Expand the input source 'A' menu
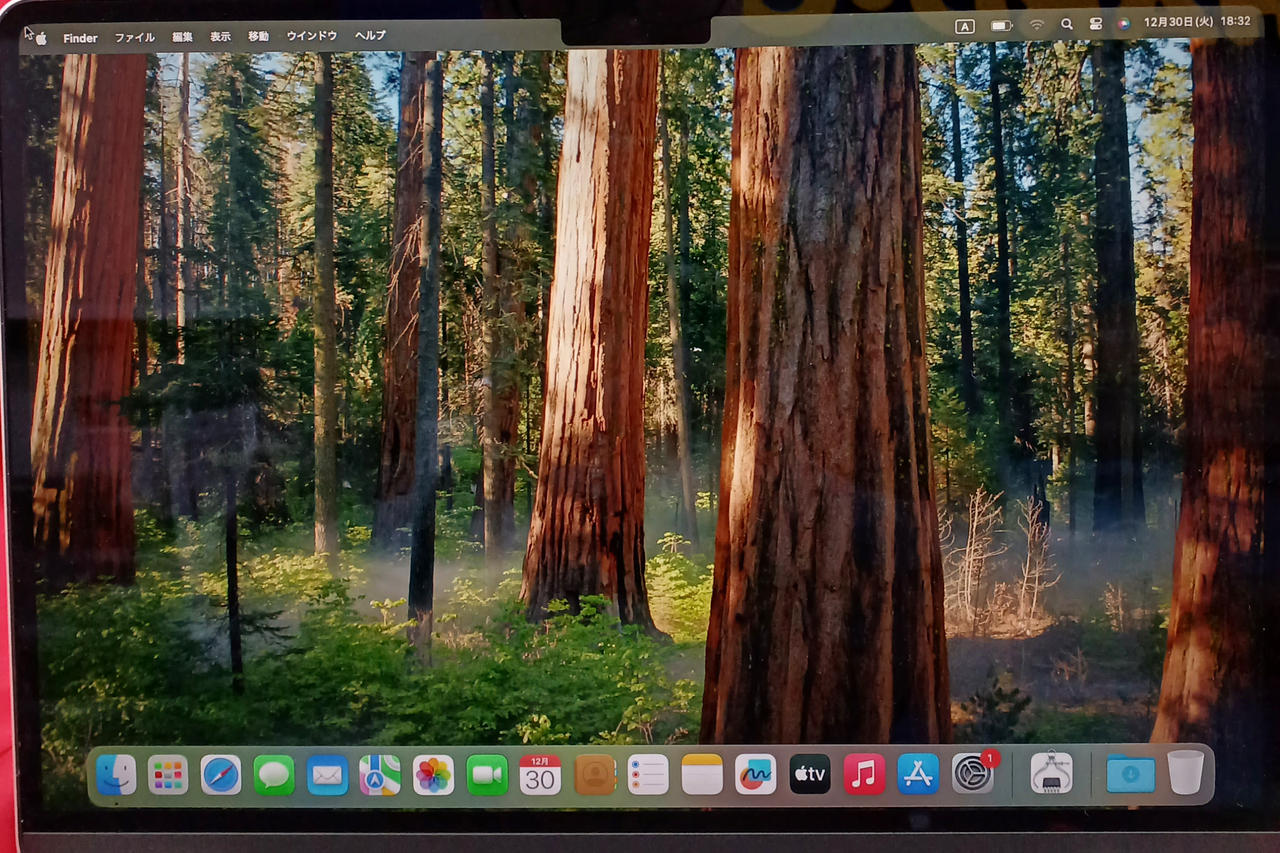The height and width of the screenshot is (853, 1280). [x=964, y=26]
